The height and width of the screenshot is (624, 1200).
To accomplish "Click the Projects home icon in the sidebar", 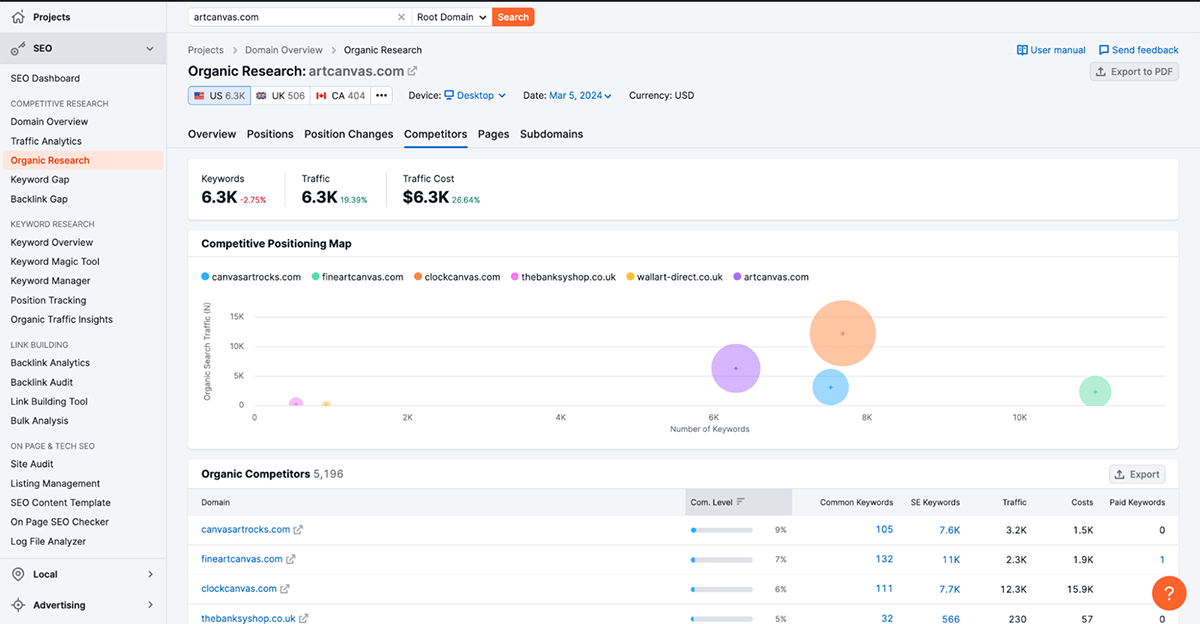I will 17,16.
